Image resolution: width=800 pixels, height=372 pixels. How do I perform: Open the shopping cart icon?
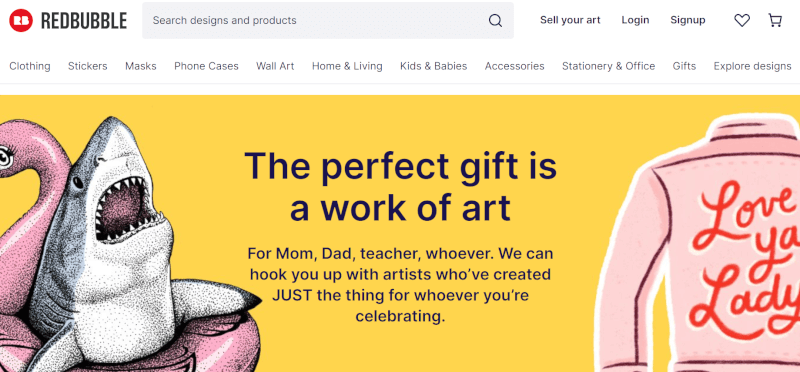pyautogui.click(x=775, y=20)
